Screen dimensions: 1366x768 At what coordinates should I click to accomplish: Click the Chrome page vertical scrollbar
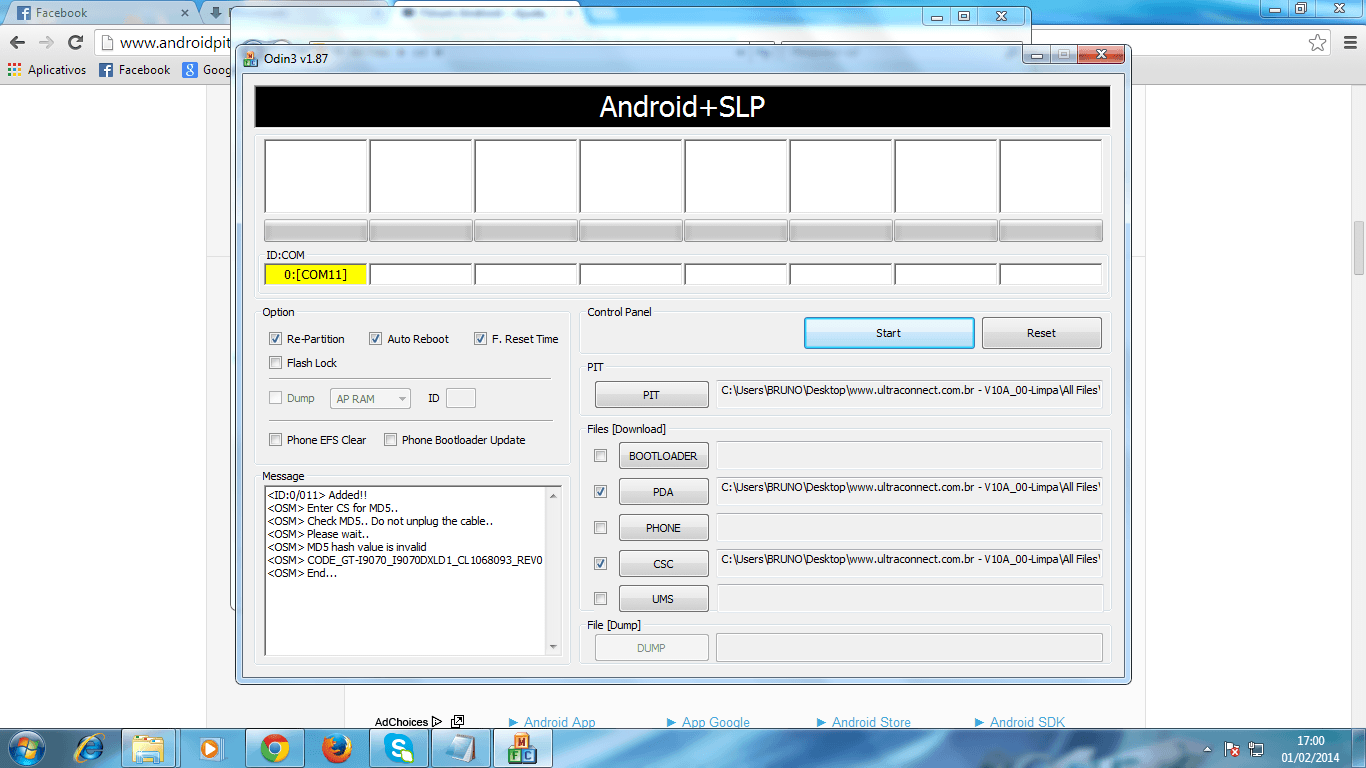pyautogui.click(x=1359, y=248)
